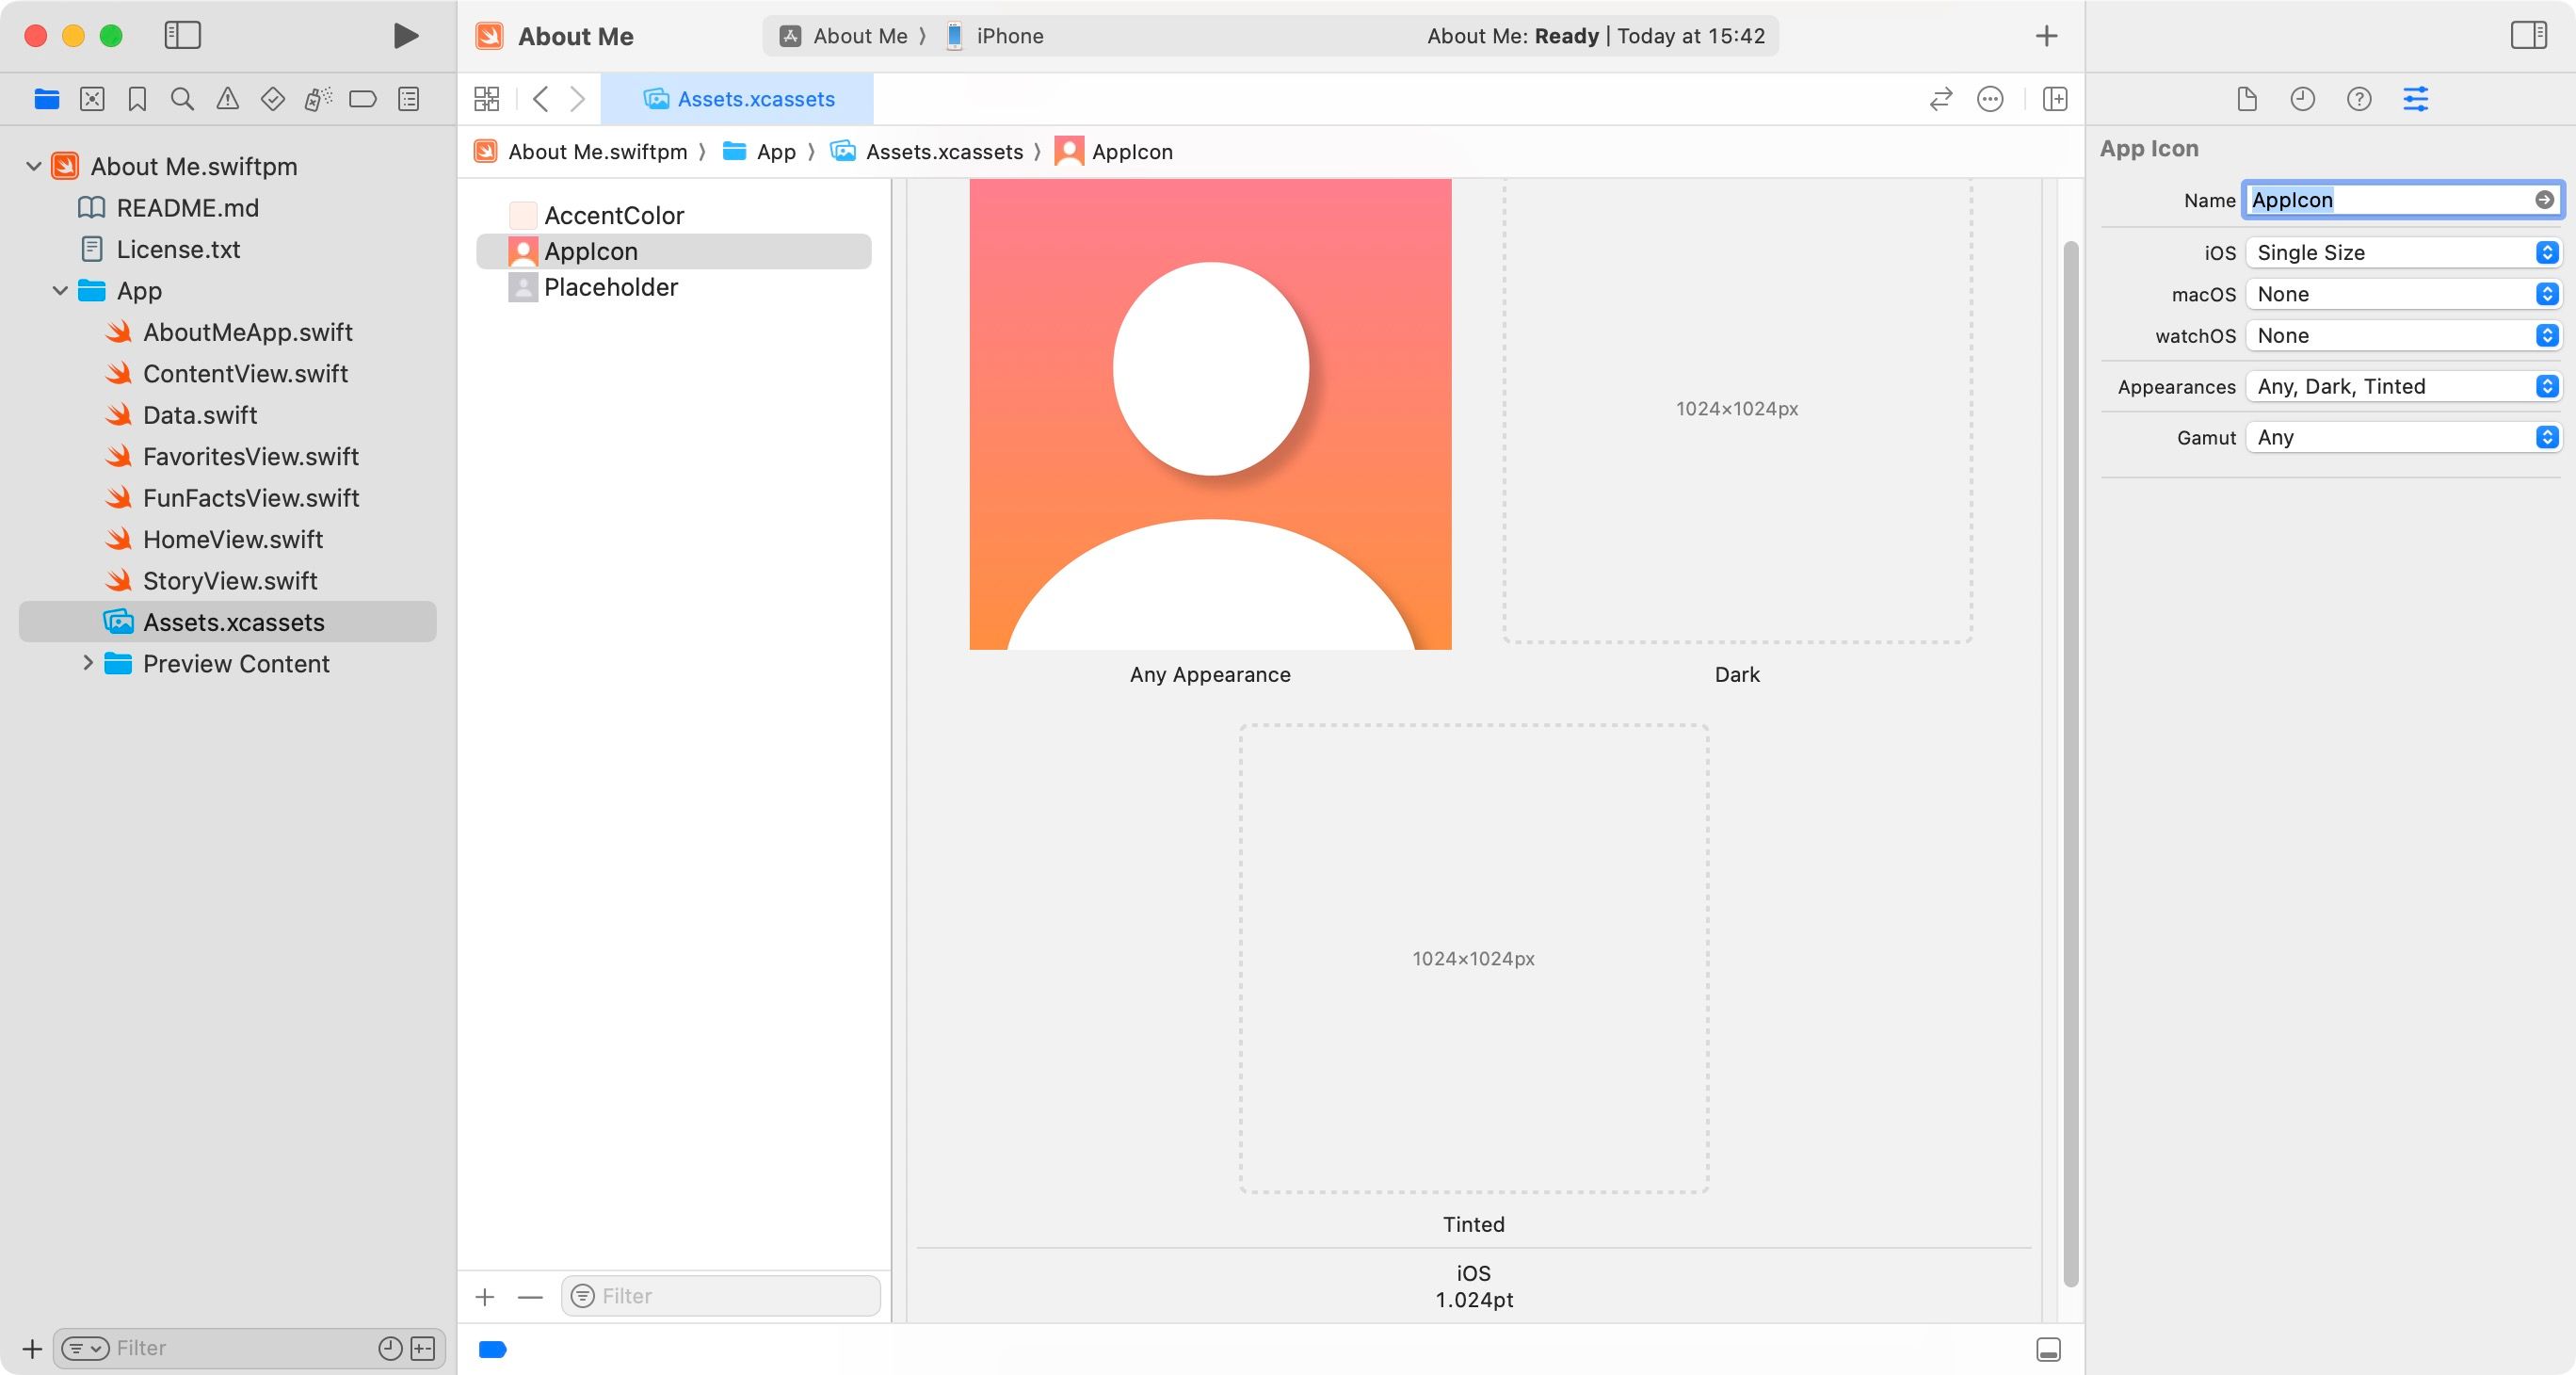This screenshot has width=2576, height=1375.
Task: Click the attributes inspector panel icon
Action: point(2416,99)
